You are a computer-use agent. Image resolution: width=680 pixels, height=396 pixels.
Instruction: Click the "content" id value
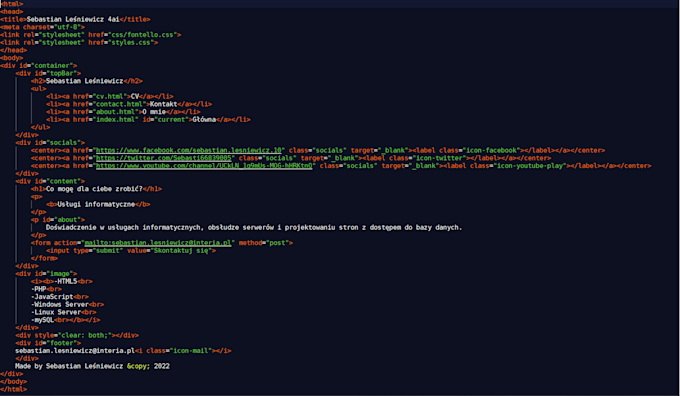[63, 181]
